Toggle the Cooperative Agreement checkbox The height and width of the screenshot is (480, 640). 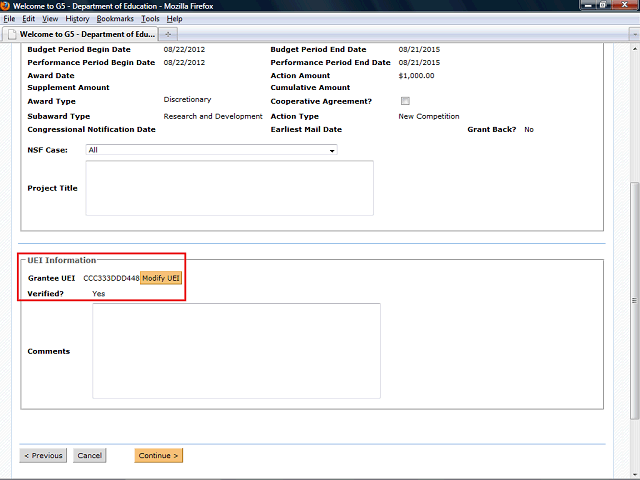point(405,101)
